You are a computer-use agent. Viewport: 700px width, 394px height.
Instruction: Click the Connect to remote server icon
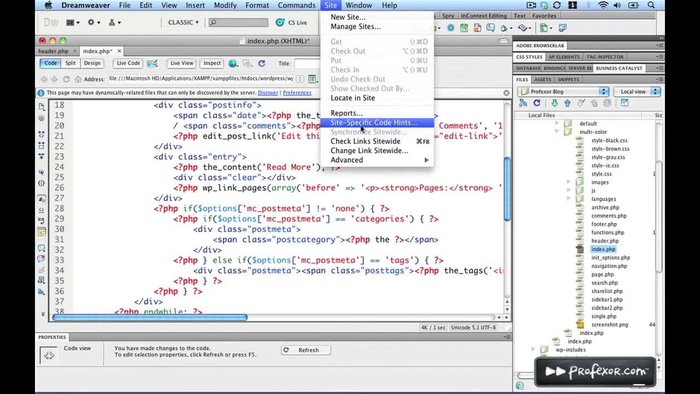523,103
